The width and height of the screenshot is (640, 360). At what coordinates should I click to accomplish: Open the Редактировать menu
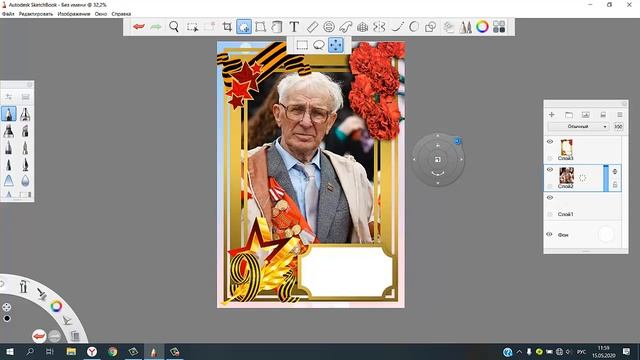point(36,14)
